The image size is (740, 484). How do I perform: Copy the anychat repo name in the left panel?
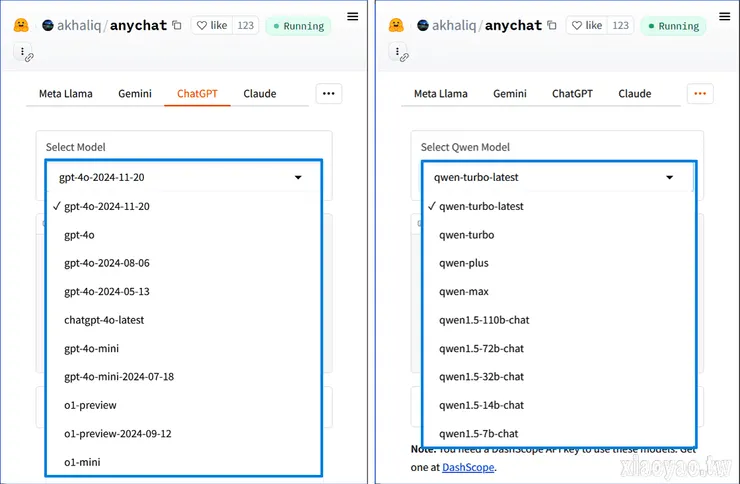(177, 25)
